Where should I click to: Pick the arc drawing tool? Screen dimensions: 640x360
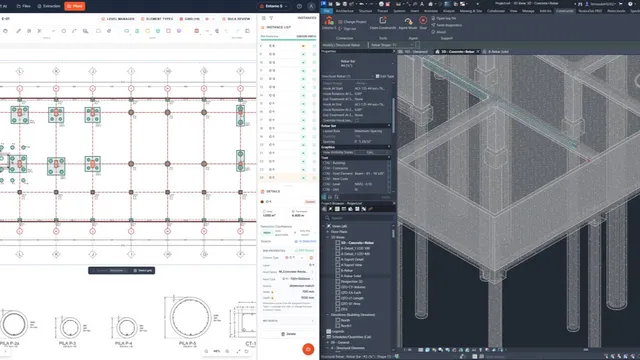point(74,31)
